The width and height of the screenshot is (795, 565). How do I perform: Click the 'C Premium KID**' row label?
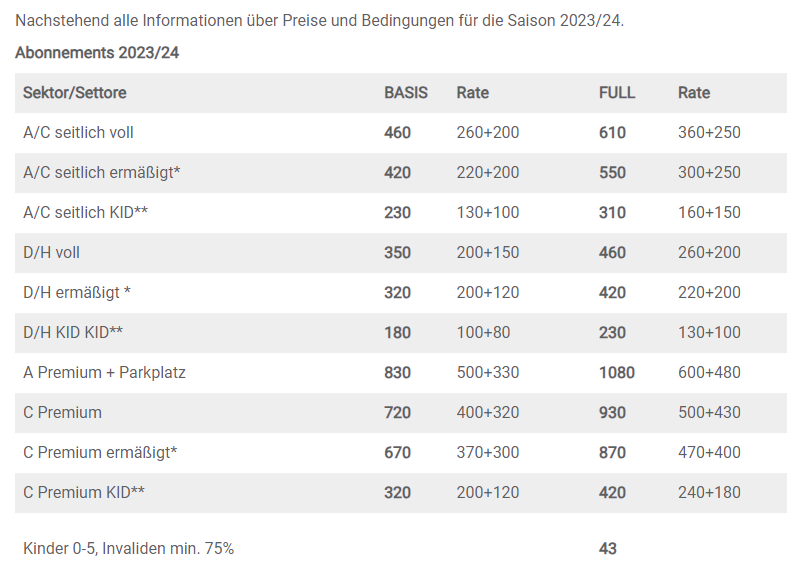(84, 493)
